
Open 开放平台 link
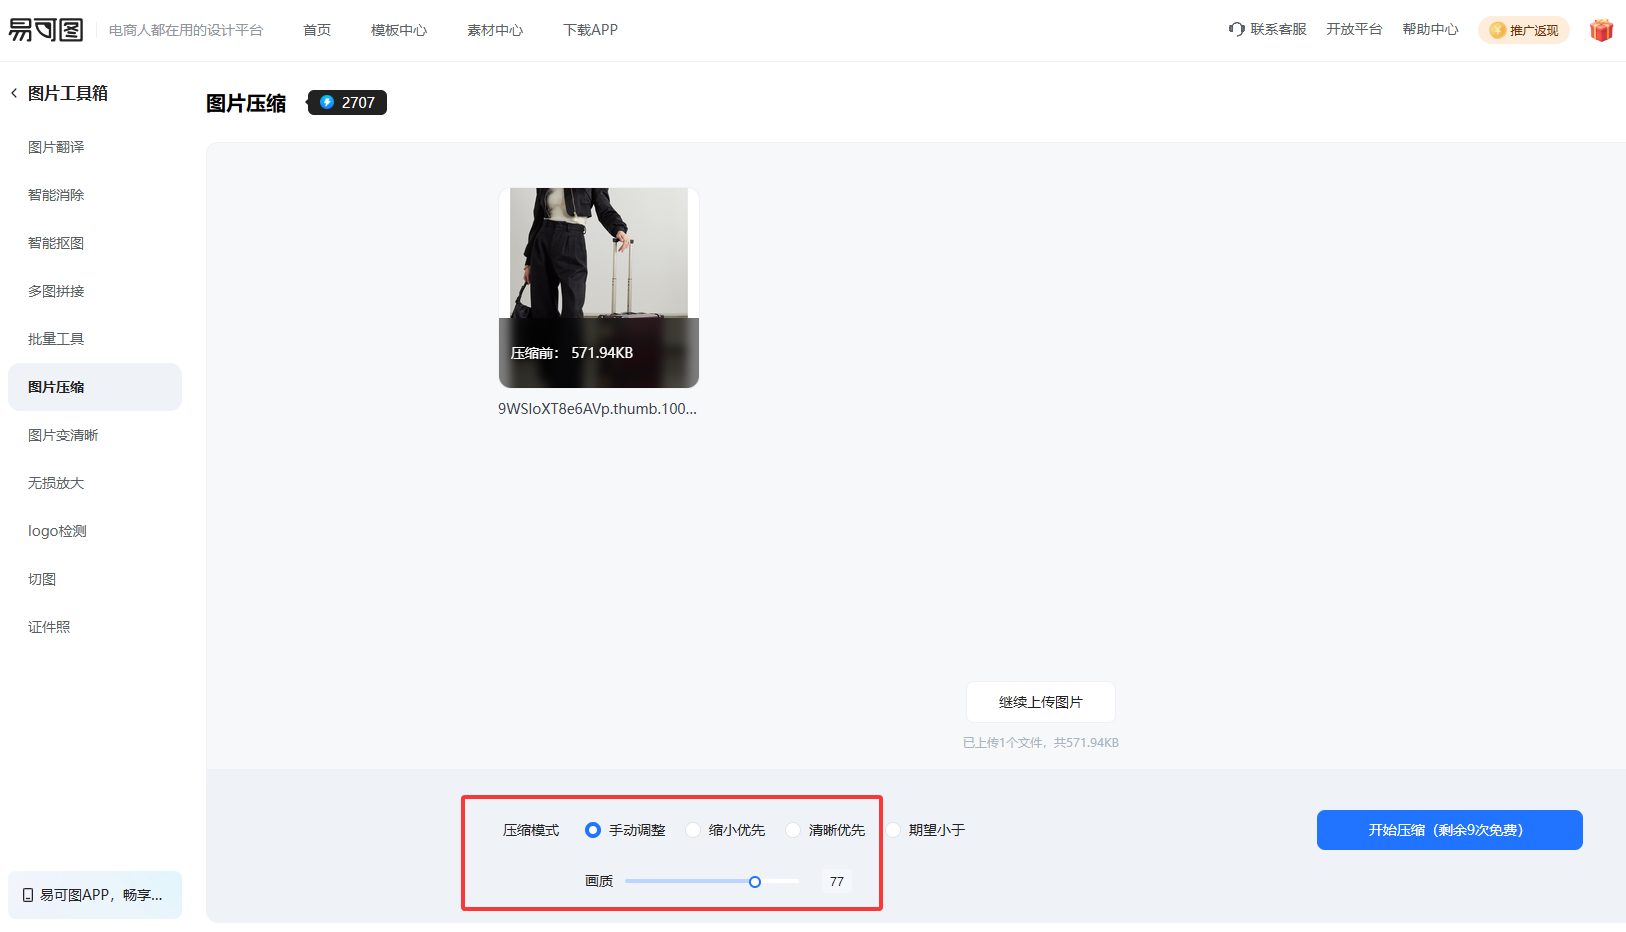pos(1354,30)
